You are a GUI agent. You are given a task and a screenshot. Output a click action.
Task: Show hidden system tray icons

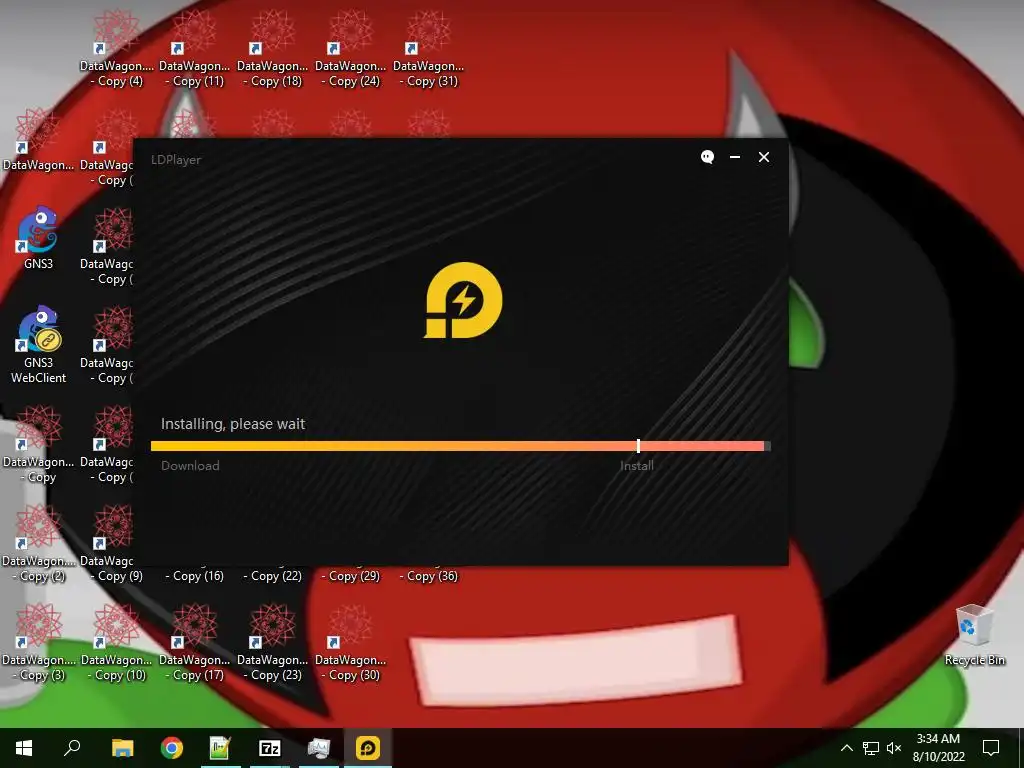tap(846, 748)
